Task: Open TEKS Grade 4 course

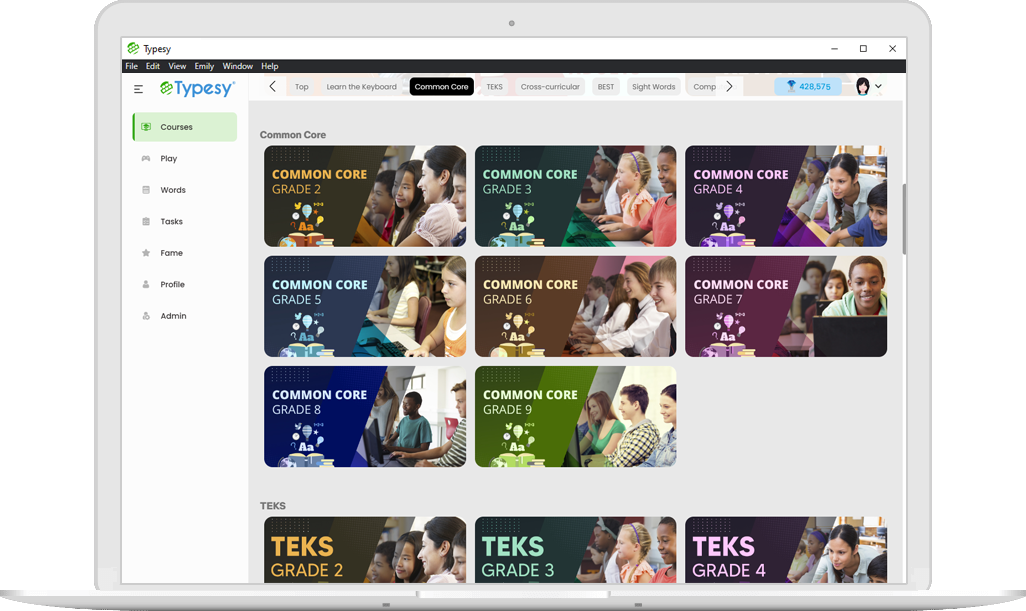Action: [x=786, y=550]
